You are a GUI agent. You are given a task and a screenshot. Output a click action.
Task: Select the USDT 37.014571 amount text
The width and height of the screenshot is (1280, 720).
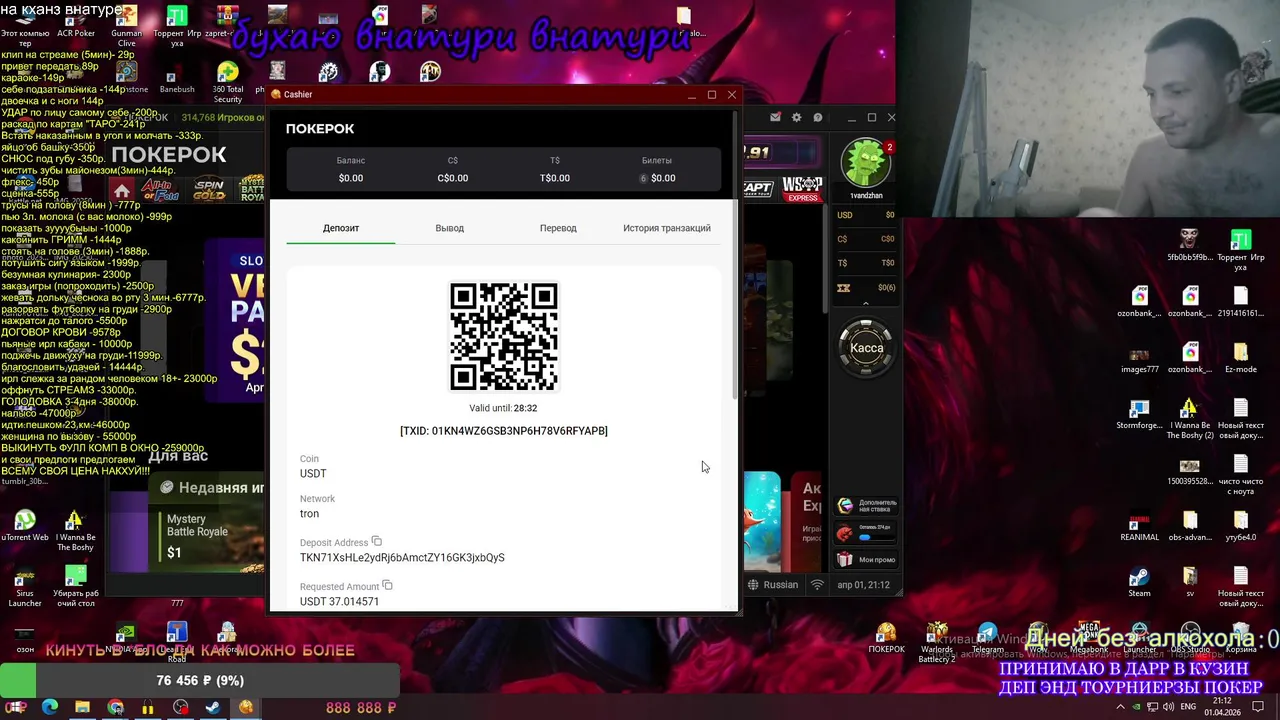click(x=339, y=602)
